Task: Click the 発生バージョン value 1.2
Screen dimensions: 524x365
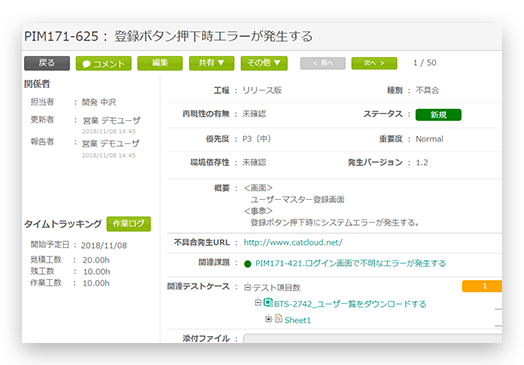Action: 422,163
